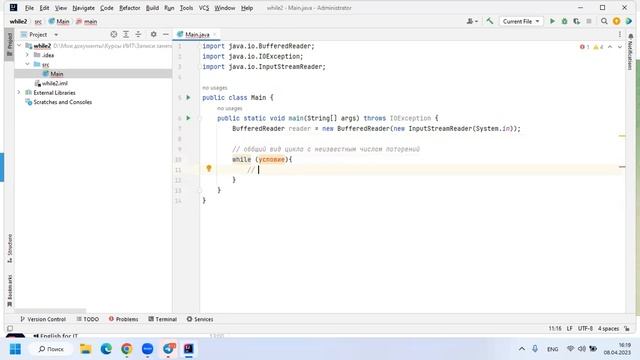Screen dimensions: 640x360
Task: Toggle the Project tool window stripe button
Action: [x=9, y=44]
